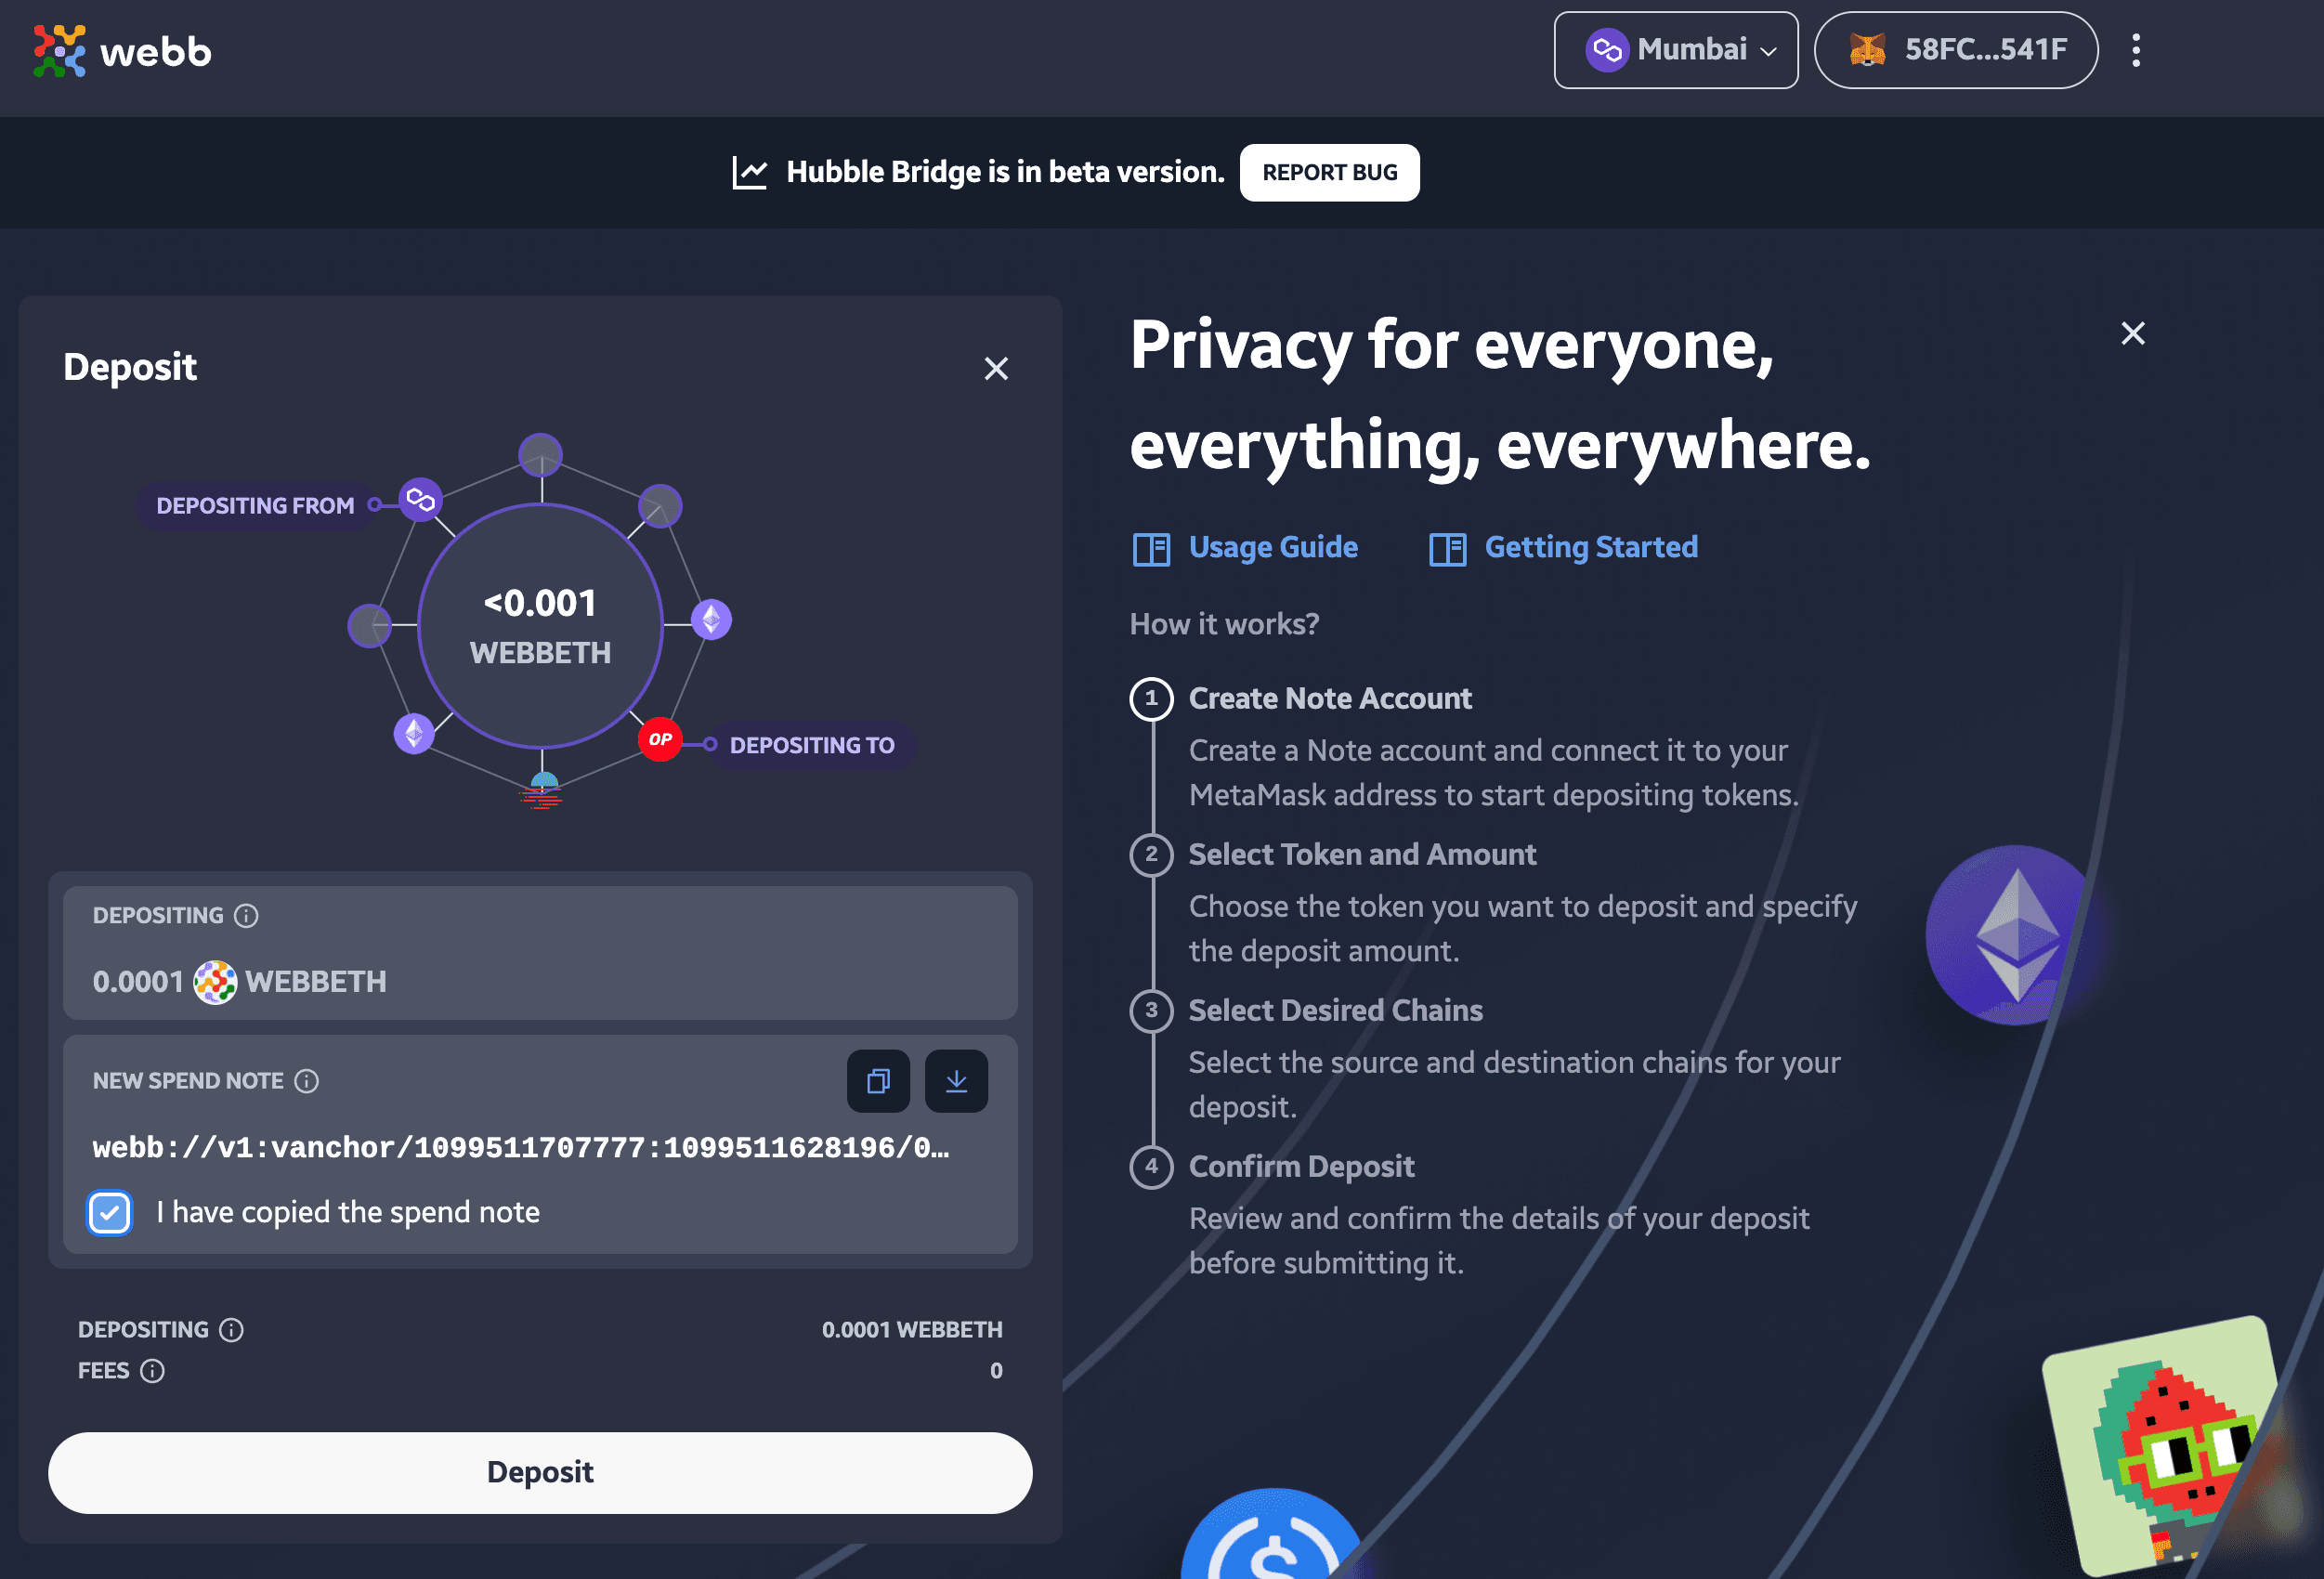2324x1579 pixels.
Task: Click the bottom chain node of the ring
Action: [x=542, y=790]
